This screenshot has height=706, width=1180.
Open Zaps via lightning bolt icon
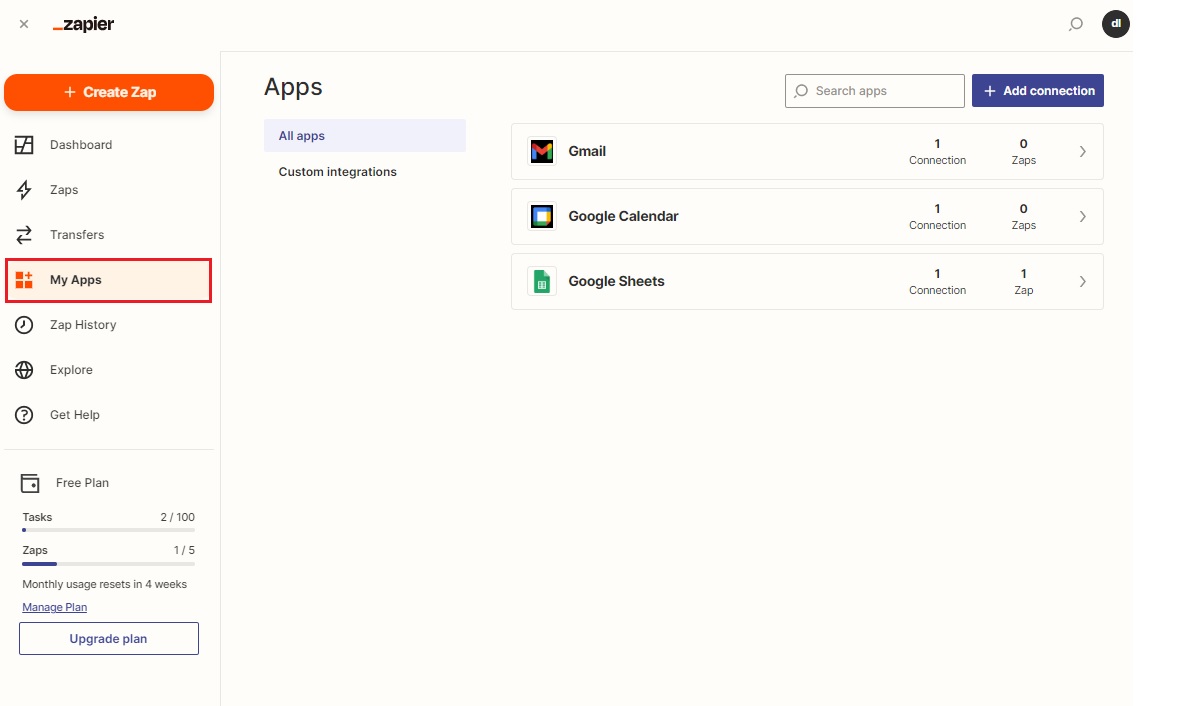[25, 190]
